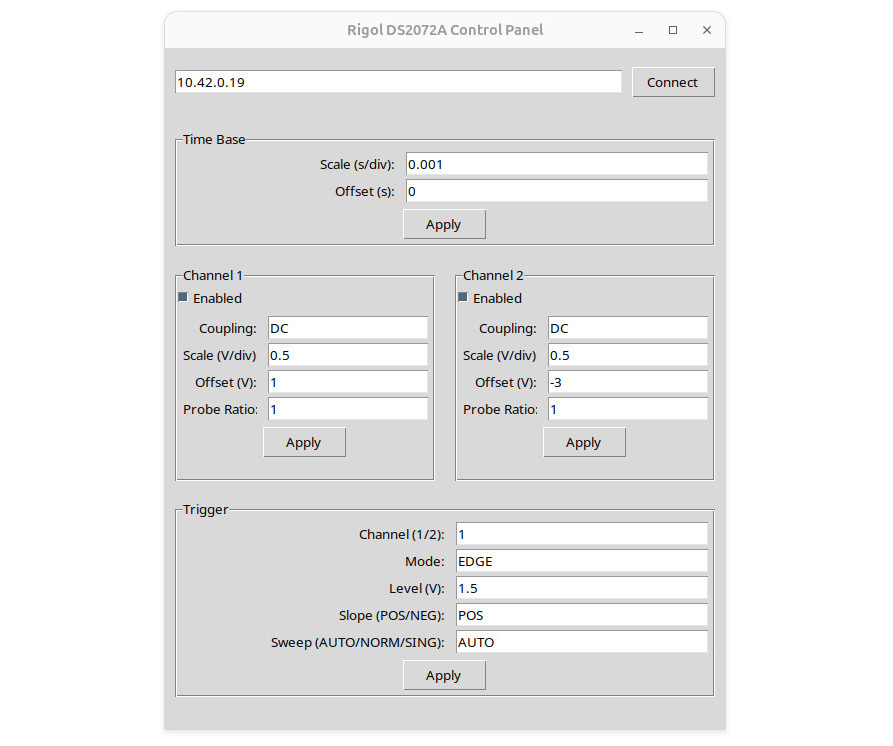Click Channel 1 Scale (V/div) field
This screenshot has width=893, height=746.
[x=347, y=355]
